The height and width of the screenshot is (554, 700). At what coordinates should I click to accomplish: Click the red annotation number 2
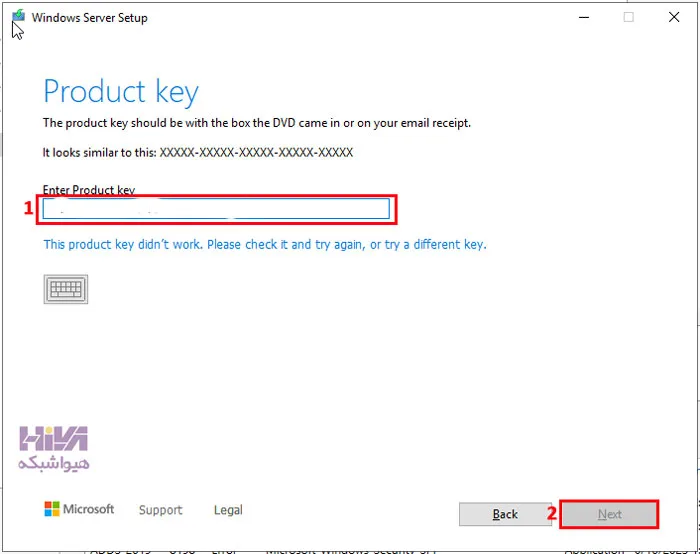[552, 513]
